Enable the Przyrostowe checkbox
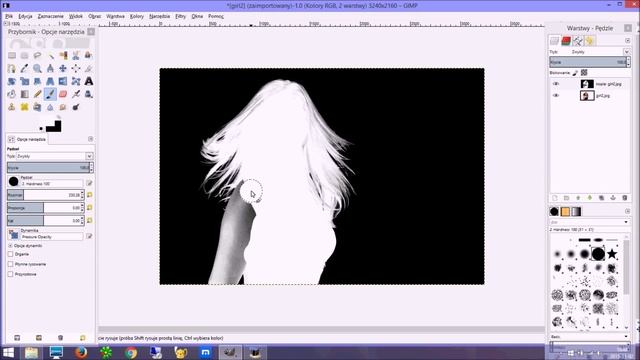 point(11,274)
